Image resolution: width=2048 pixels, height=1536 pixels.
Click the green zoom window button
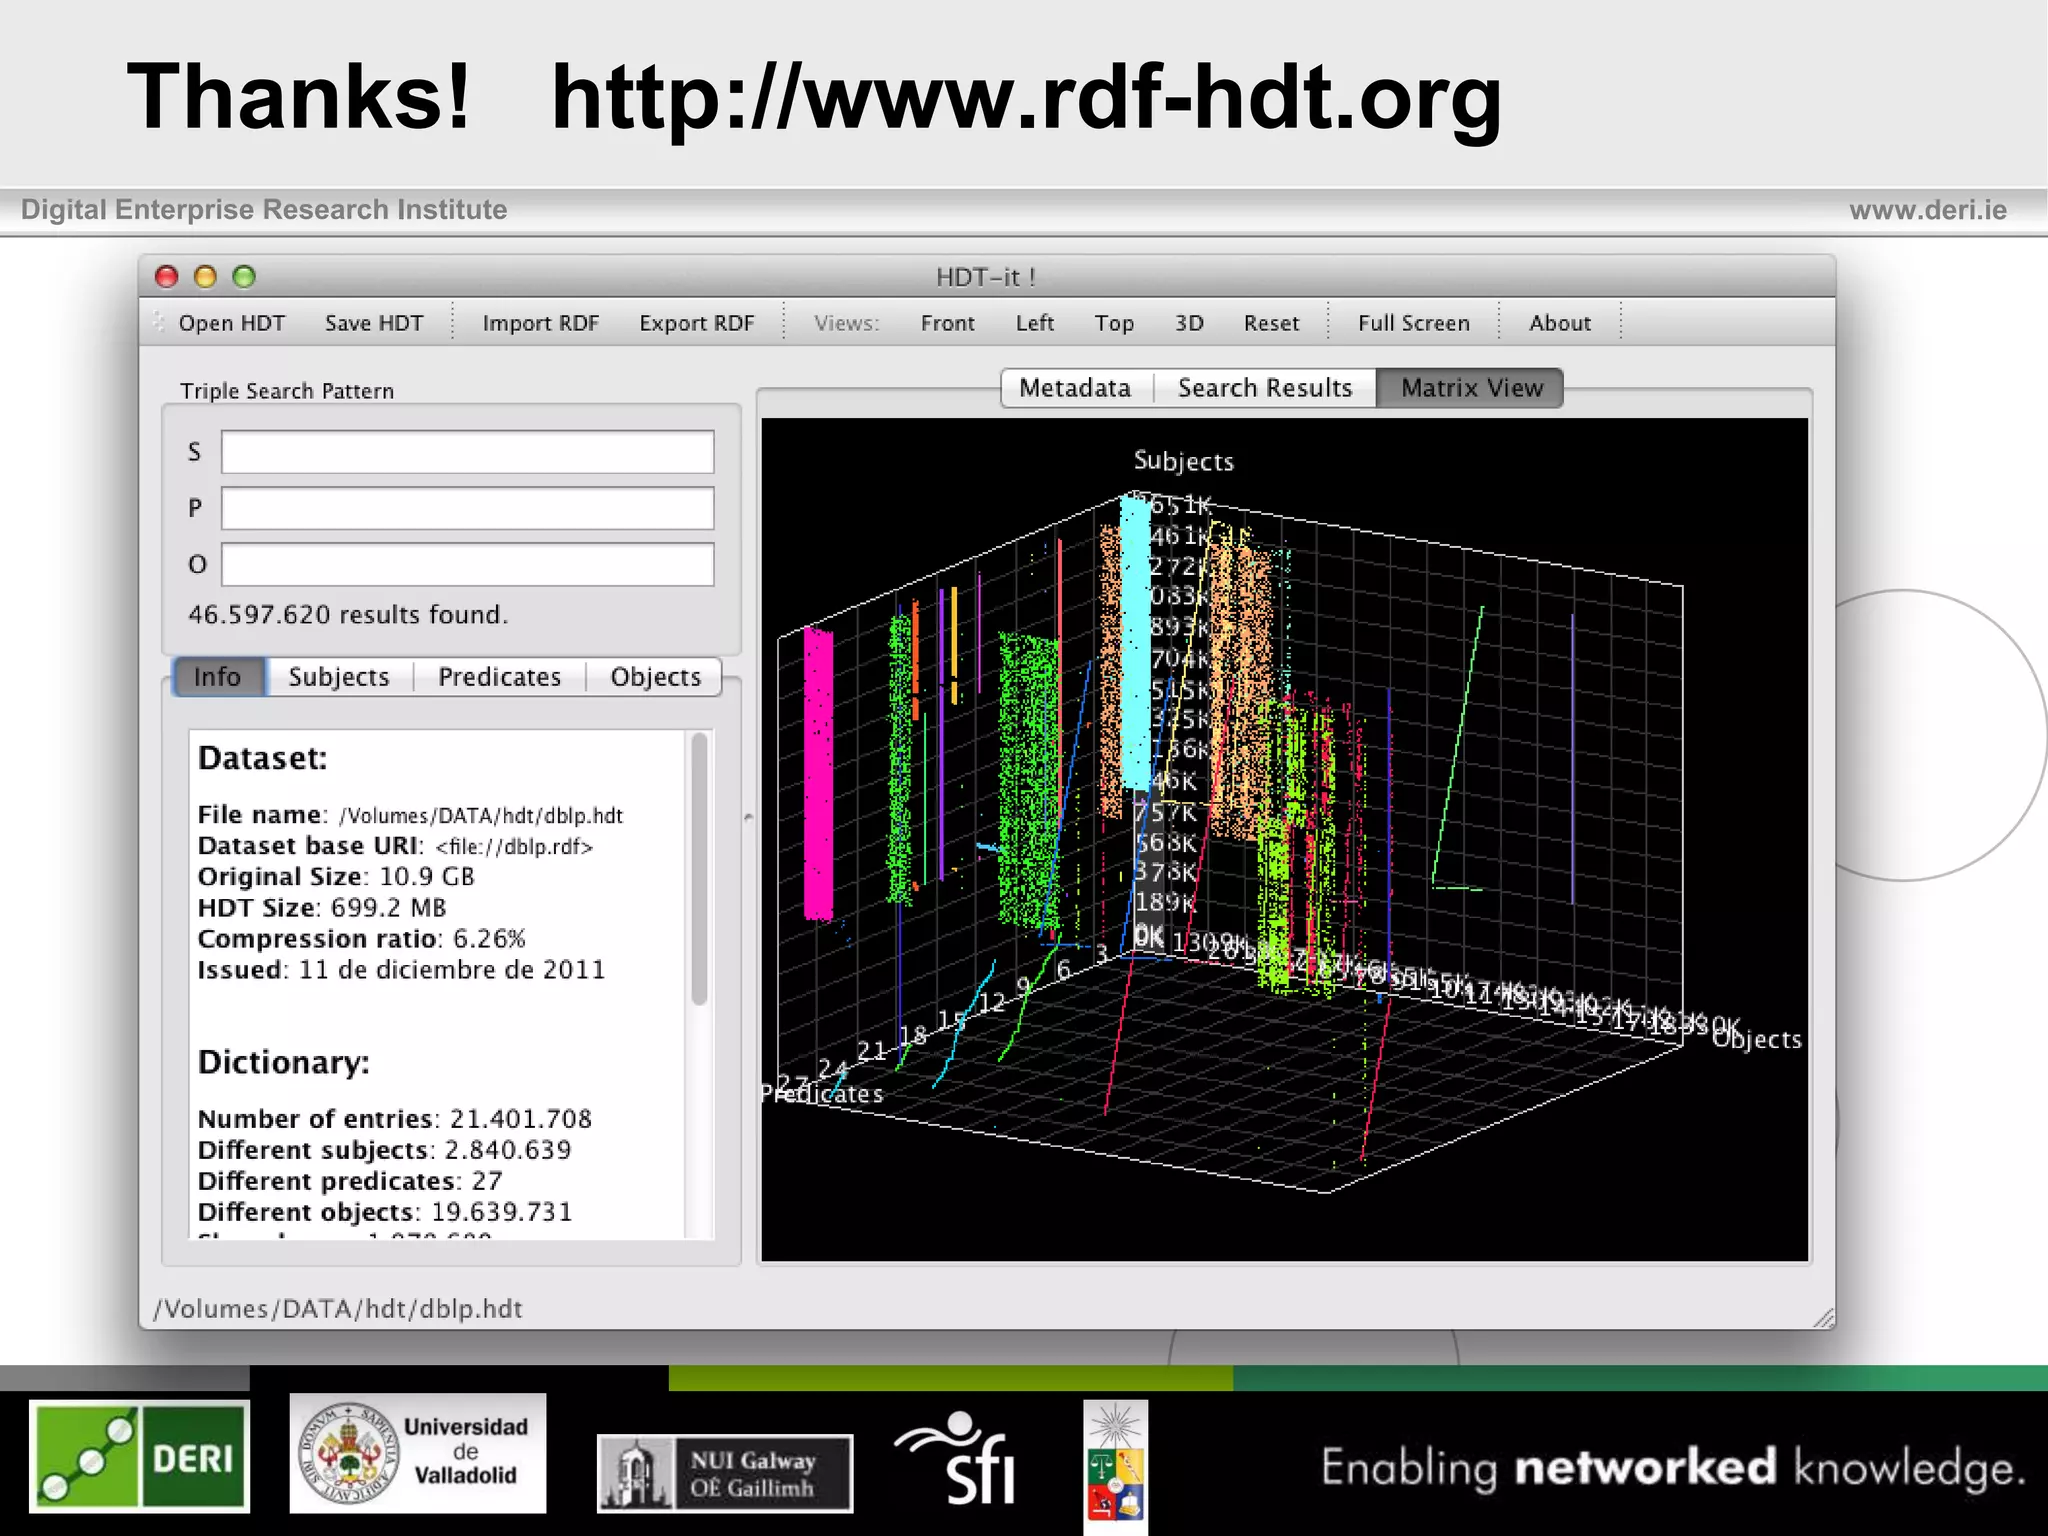coord(244,277)
